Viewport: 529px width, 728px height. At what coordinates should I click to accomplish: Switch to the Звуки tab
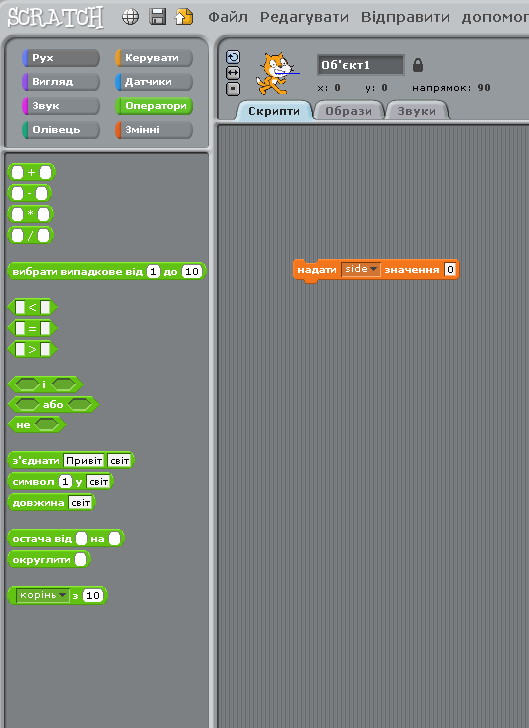pyautogui.click(x=417, y=111)
